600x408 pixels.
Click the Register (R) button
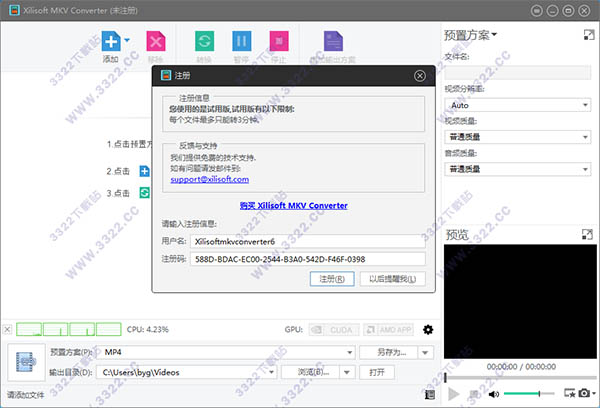(332, 279)
